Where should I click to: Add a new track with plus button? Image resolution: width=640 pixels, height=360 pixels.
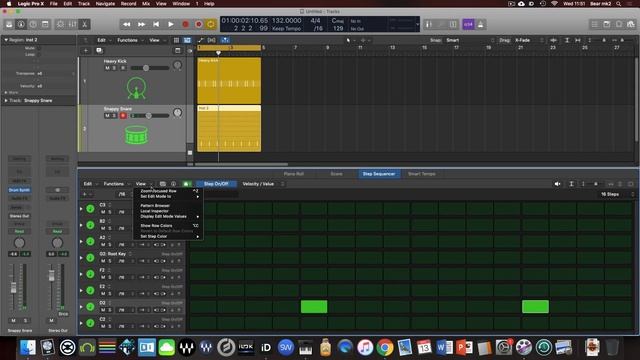(86, 51)
